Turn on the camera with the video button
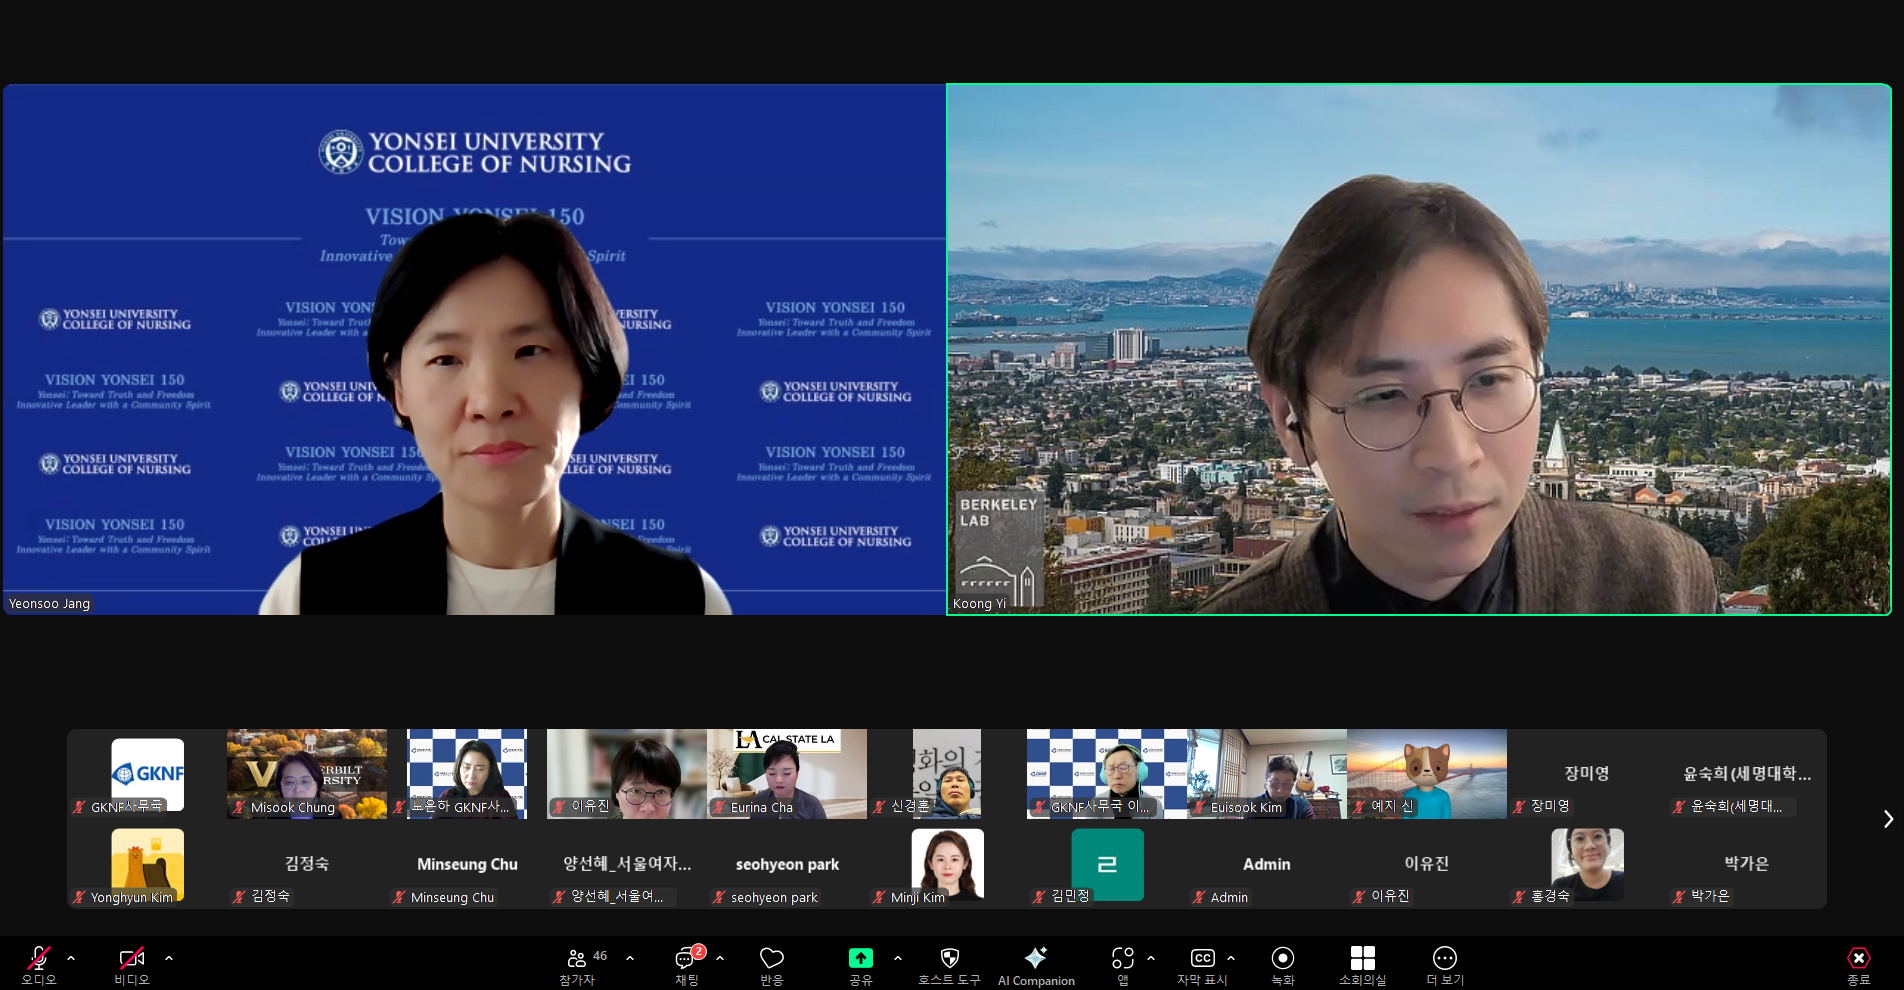Screen dimensions: 1904x990 click(131, 964)
